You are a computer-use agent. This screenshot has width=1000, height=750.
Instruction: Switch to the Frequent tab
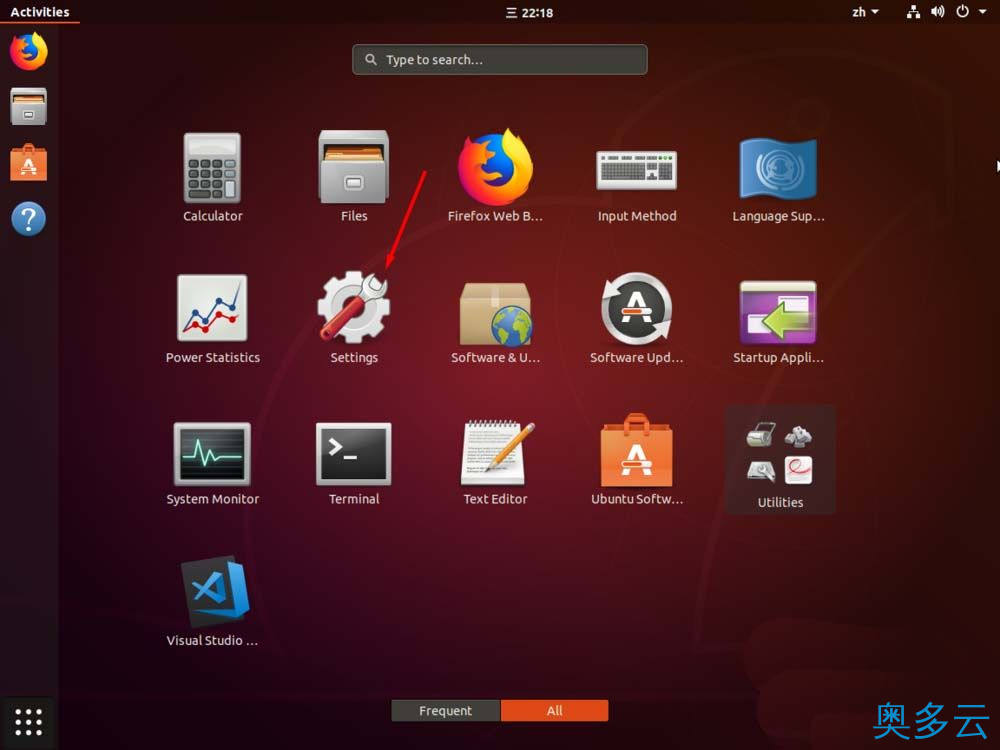[x=446, y=710]
